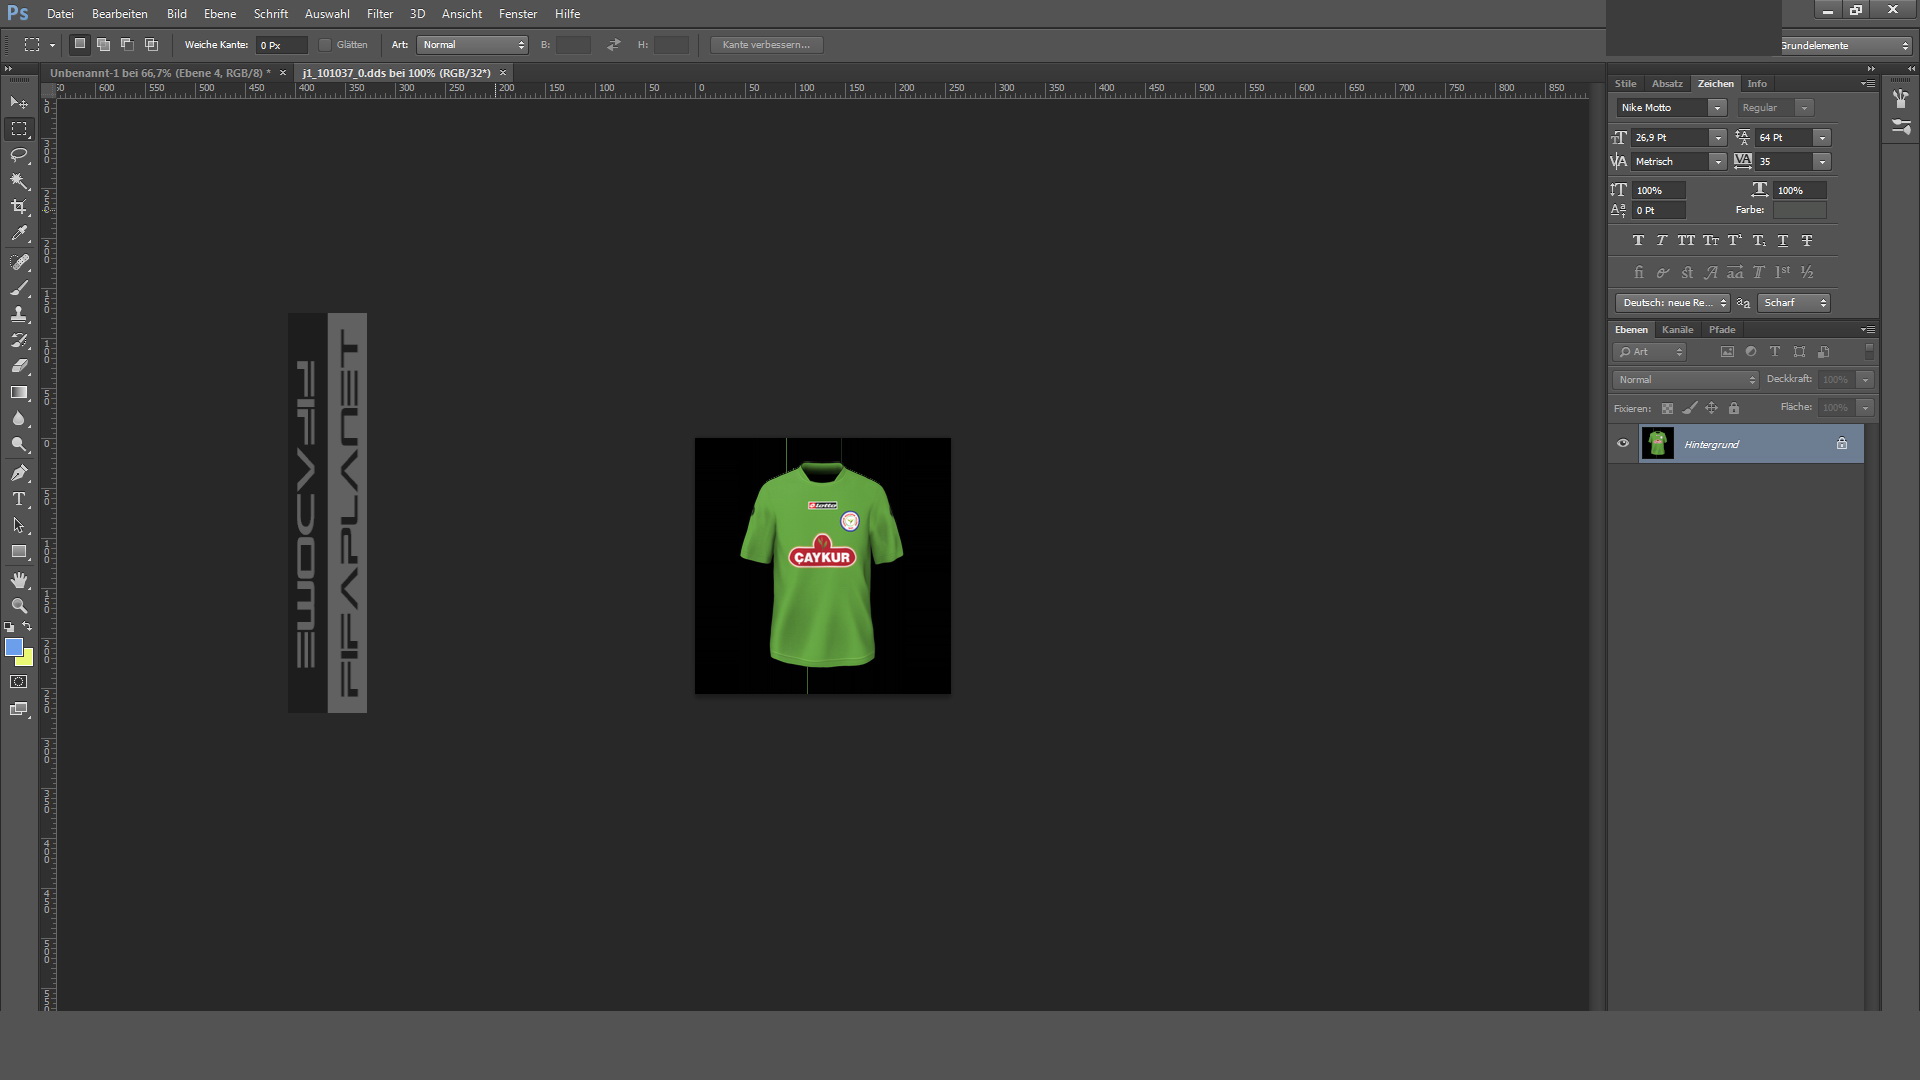Change the screen mode

click(19, 709)
